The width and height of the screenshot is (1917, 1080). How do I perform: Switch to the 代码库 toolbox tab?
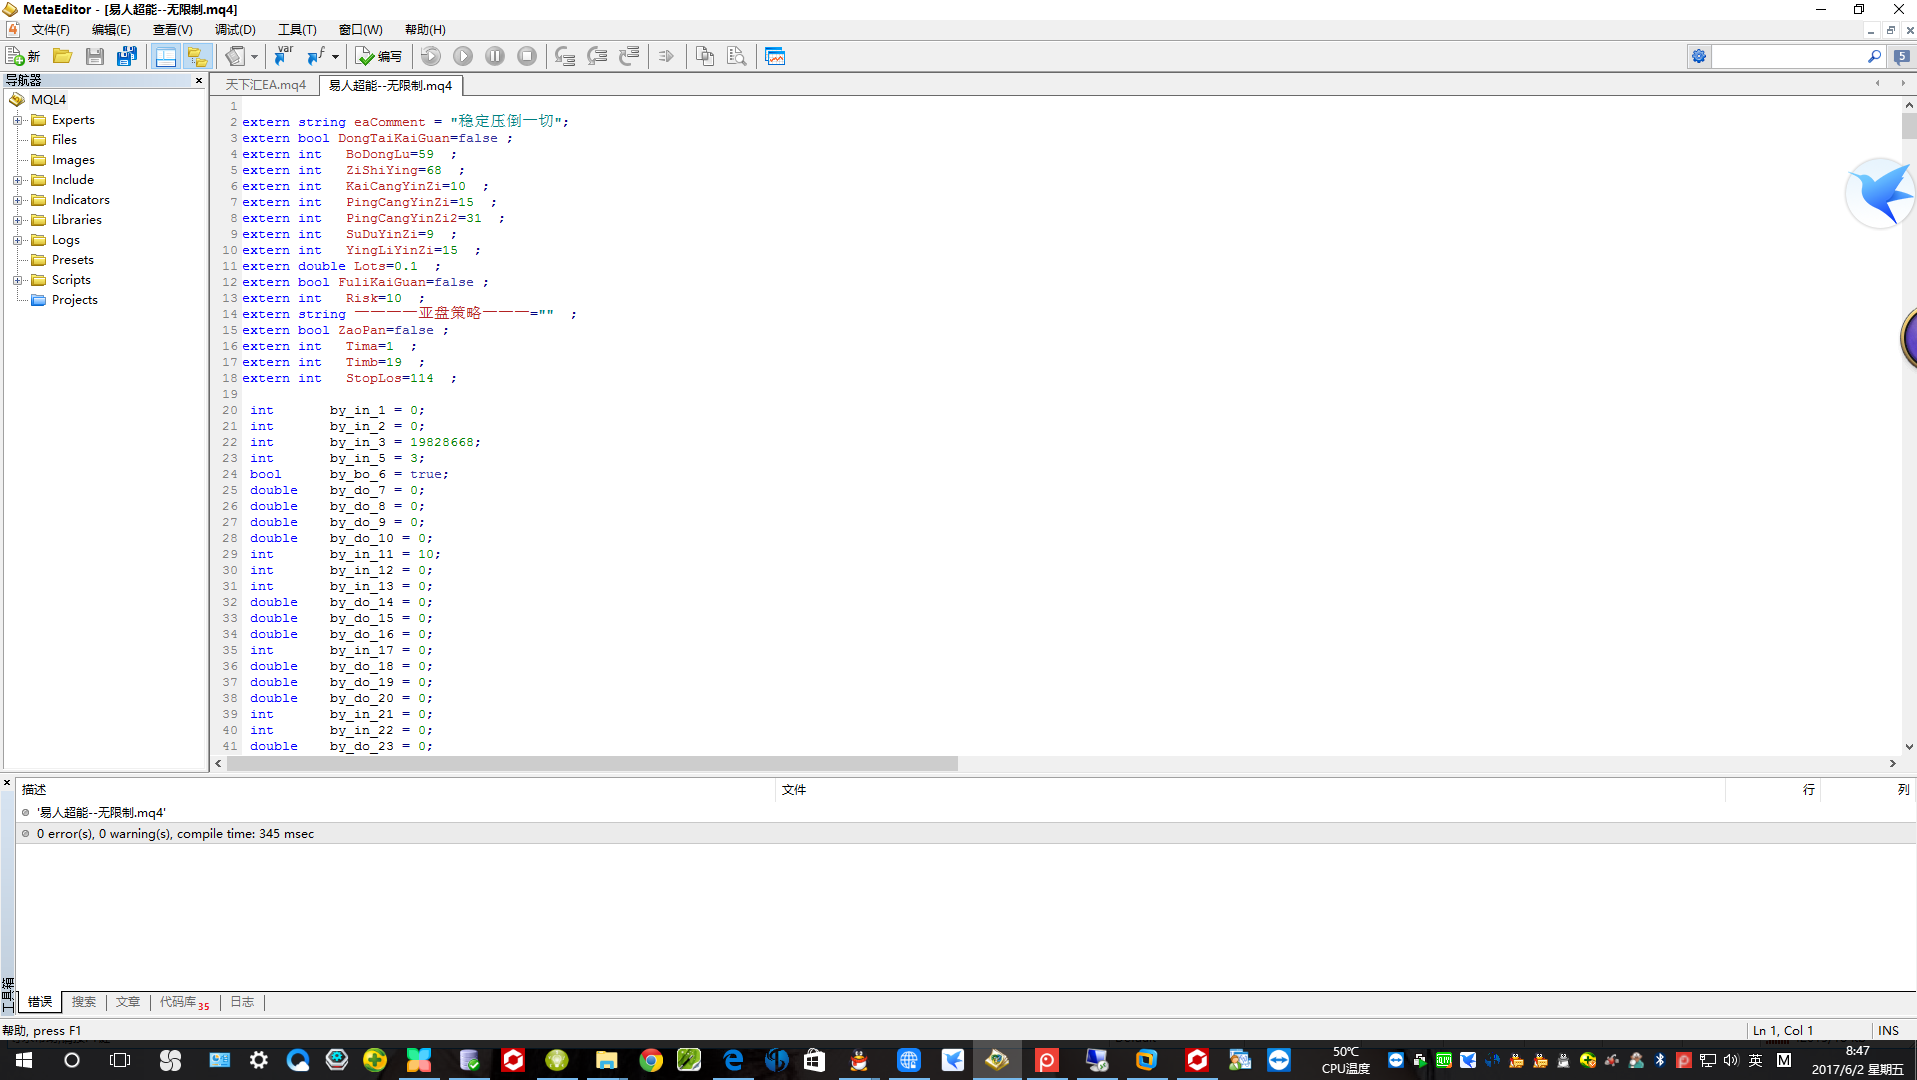click(184, 1002)
